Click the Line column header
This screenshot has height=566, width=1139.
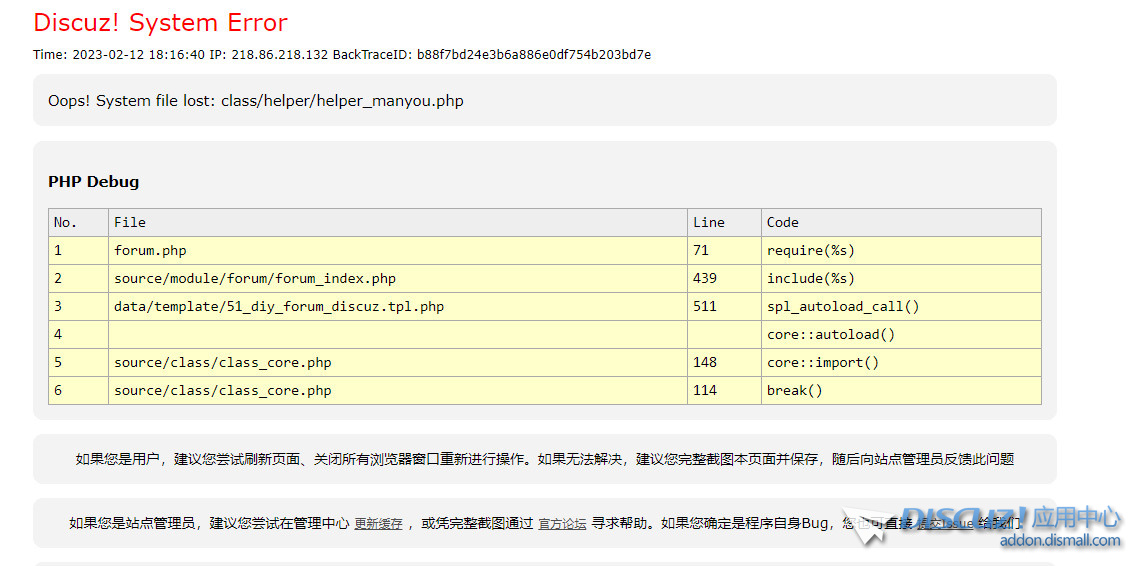pyautogui.click(x=724, y=222)
